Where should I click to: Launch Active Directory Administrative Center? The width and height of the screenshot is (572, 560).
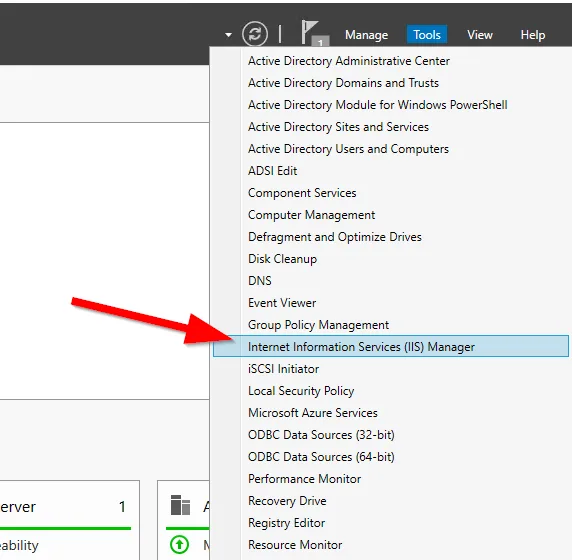pos(348,61)
